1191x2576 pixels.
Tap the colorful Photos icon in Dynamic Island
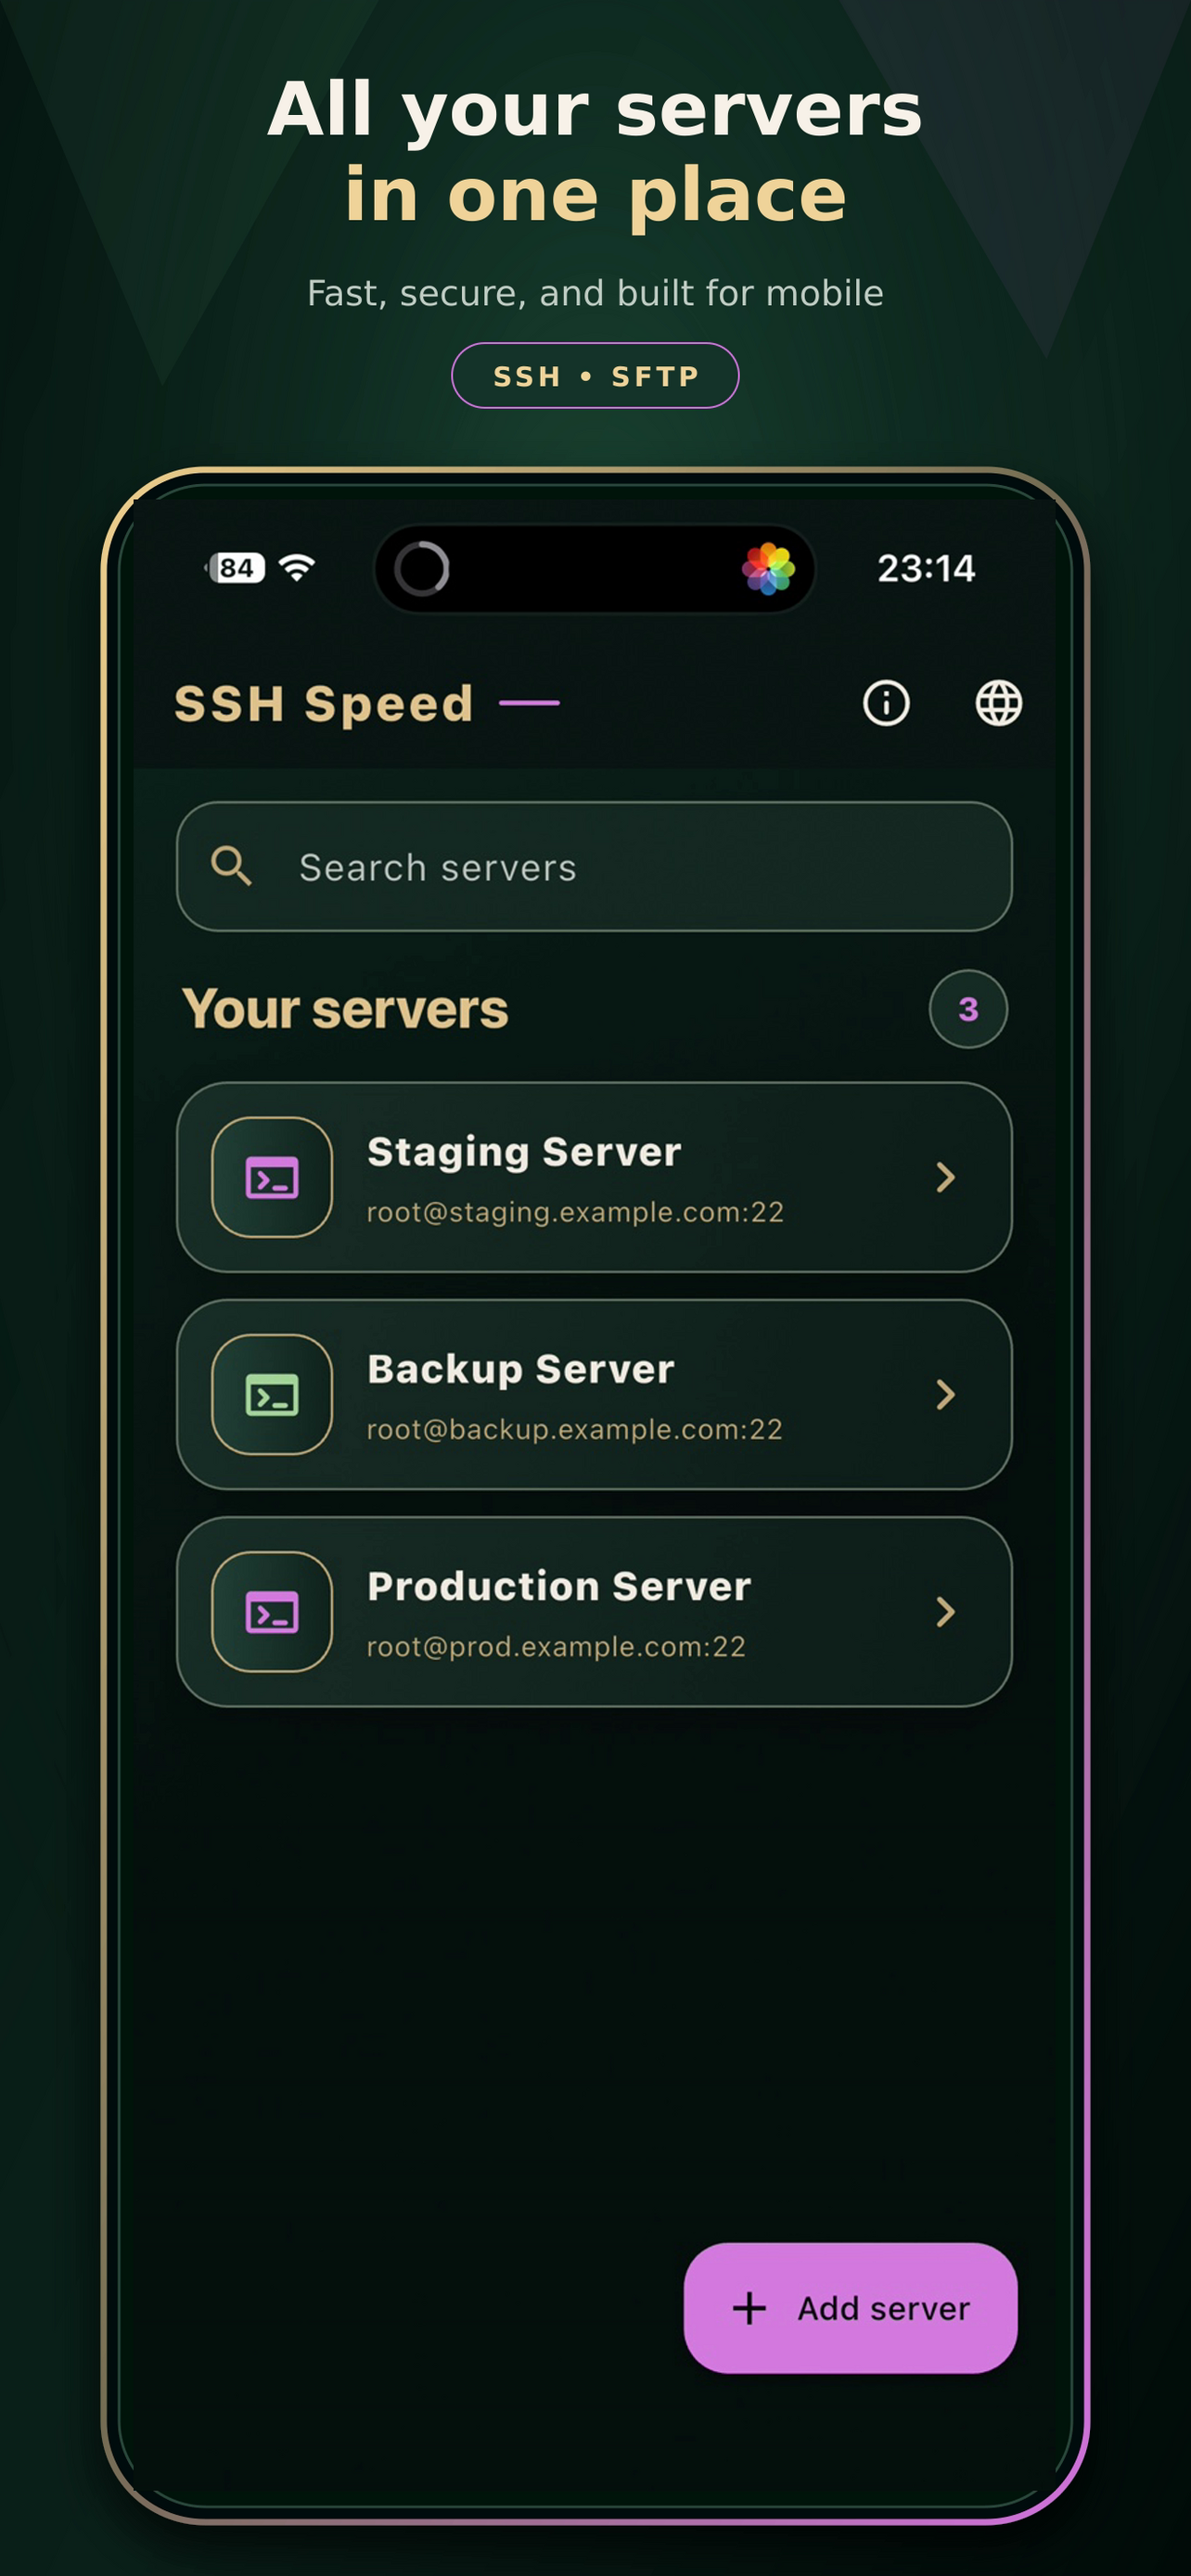coord(768,568)
